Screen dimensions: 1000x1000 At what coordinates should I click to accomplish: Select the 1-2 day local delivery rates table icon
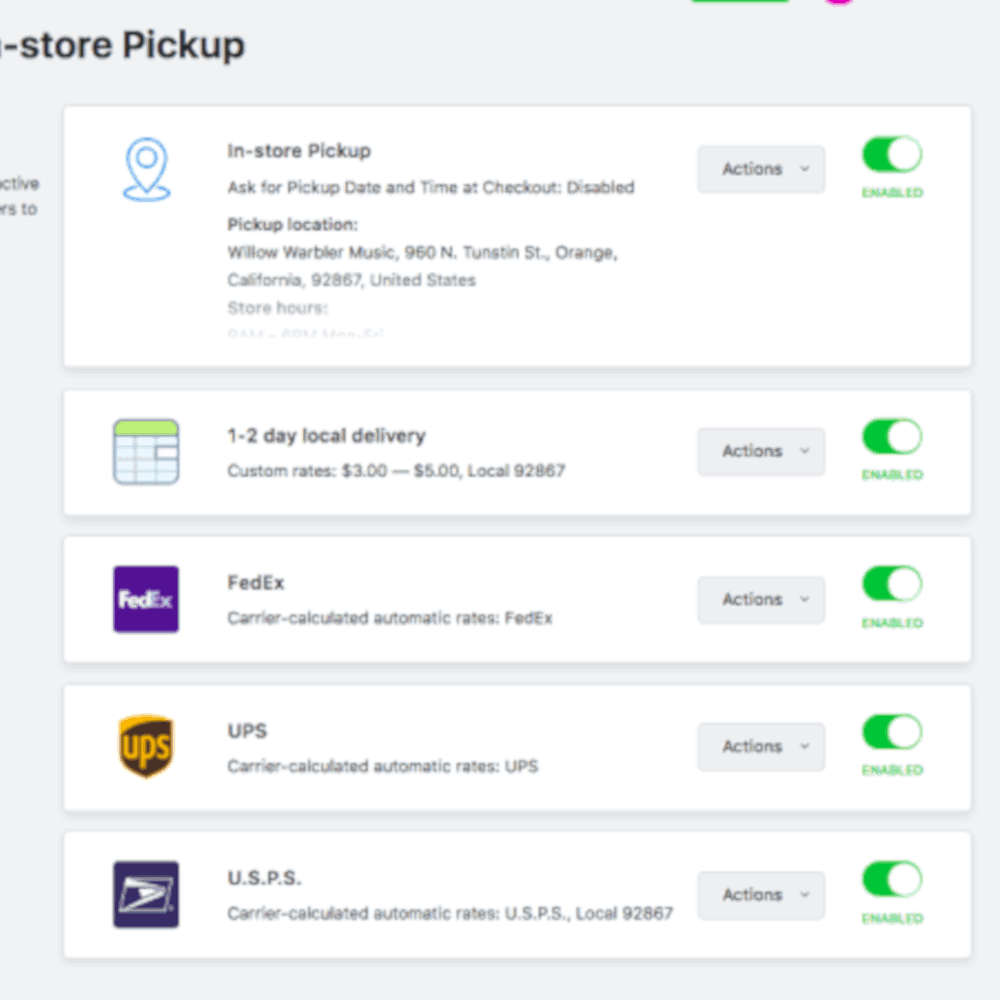coord(146,451)
